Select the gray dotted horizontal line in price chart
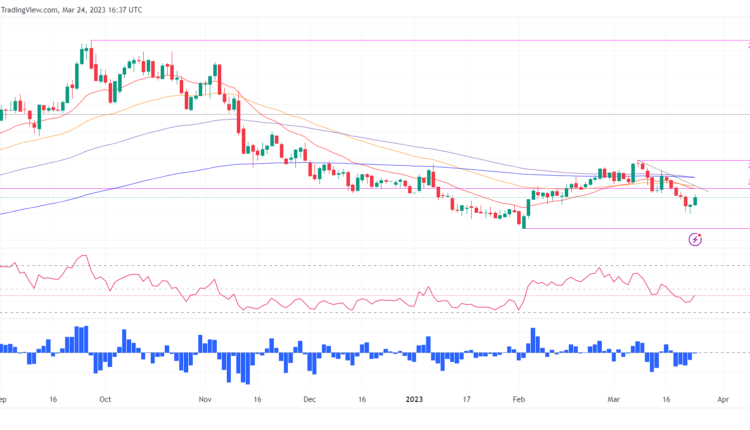The width and height of the screenshot is (750, 430). pyautogui.click(x=400, y=114)
